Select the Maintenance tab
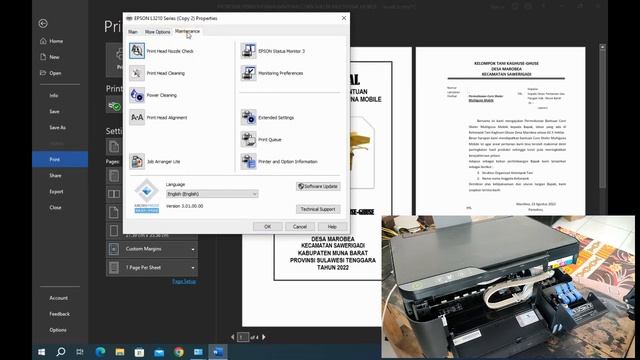640x360 pixels. pyautogui.click(x=187, y=31)
